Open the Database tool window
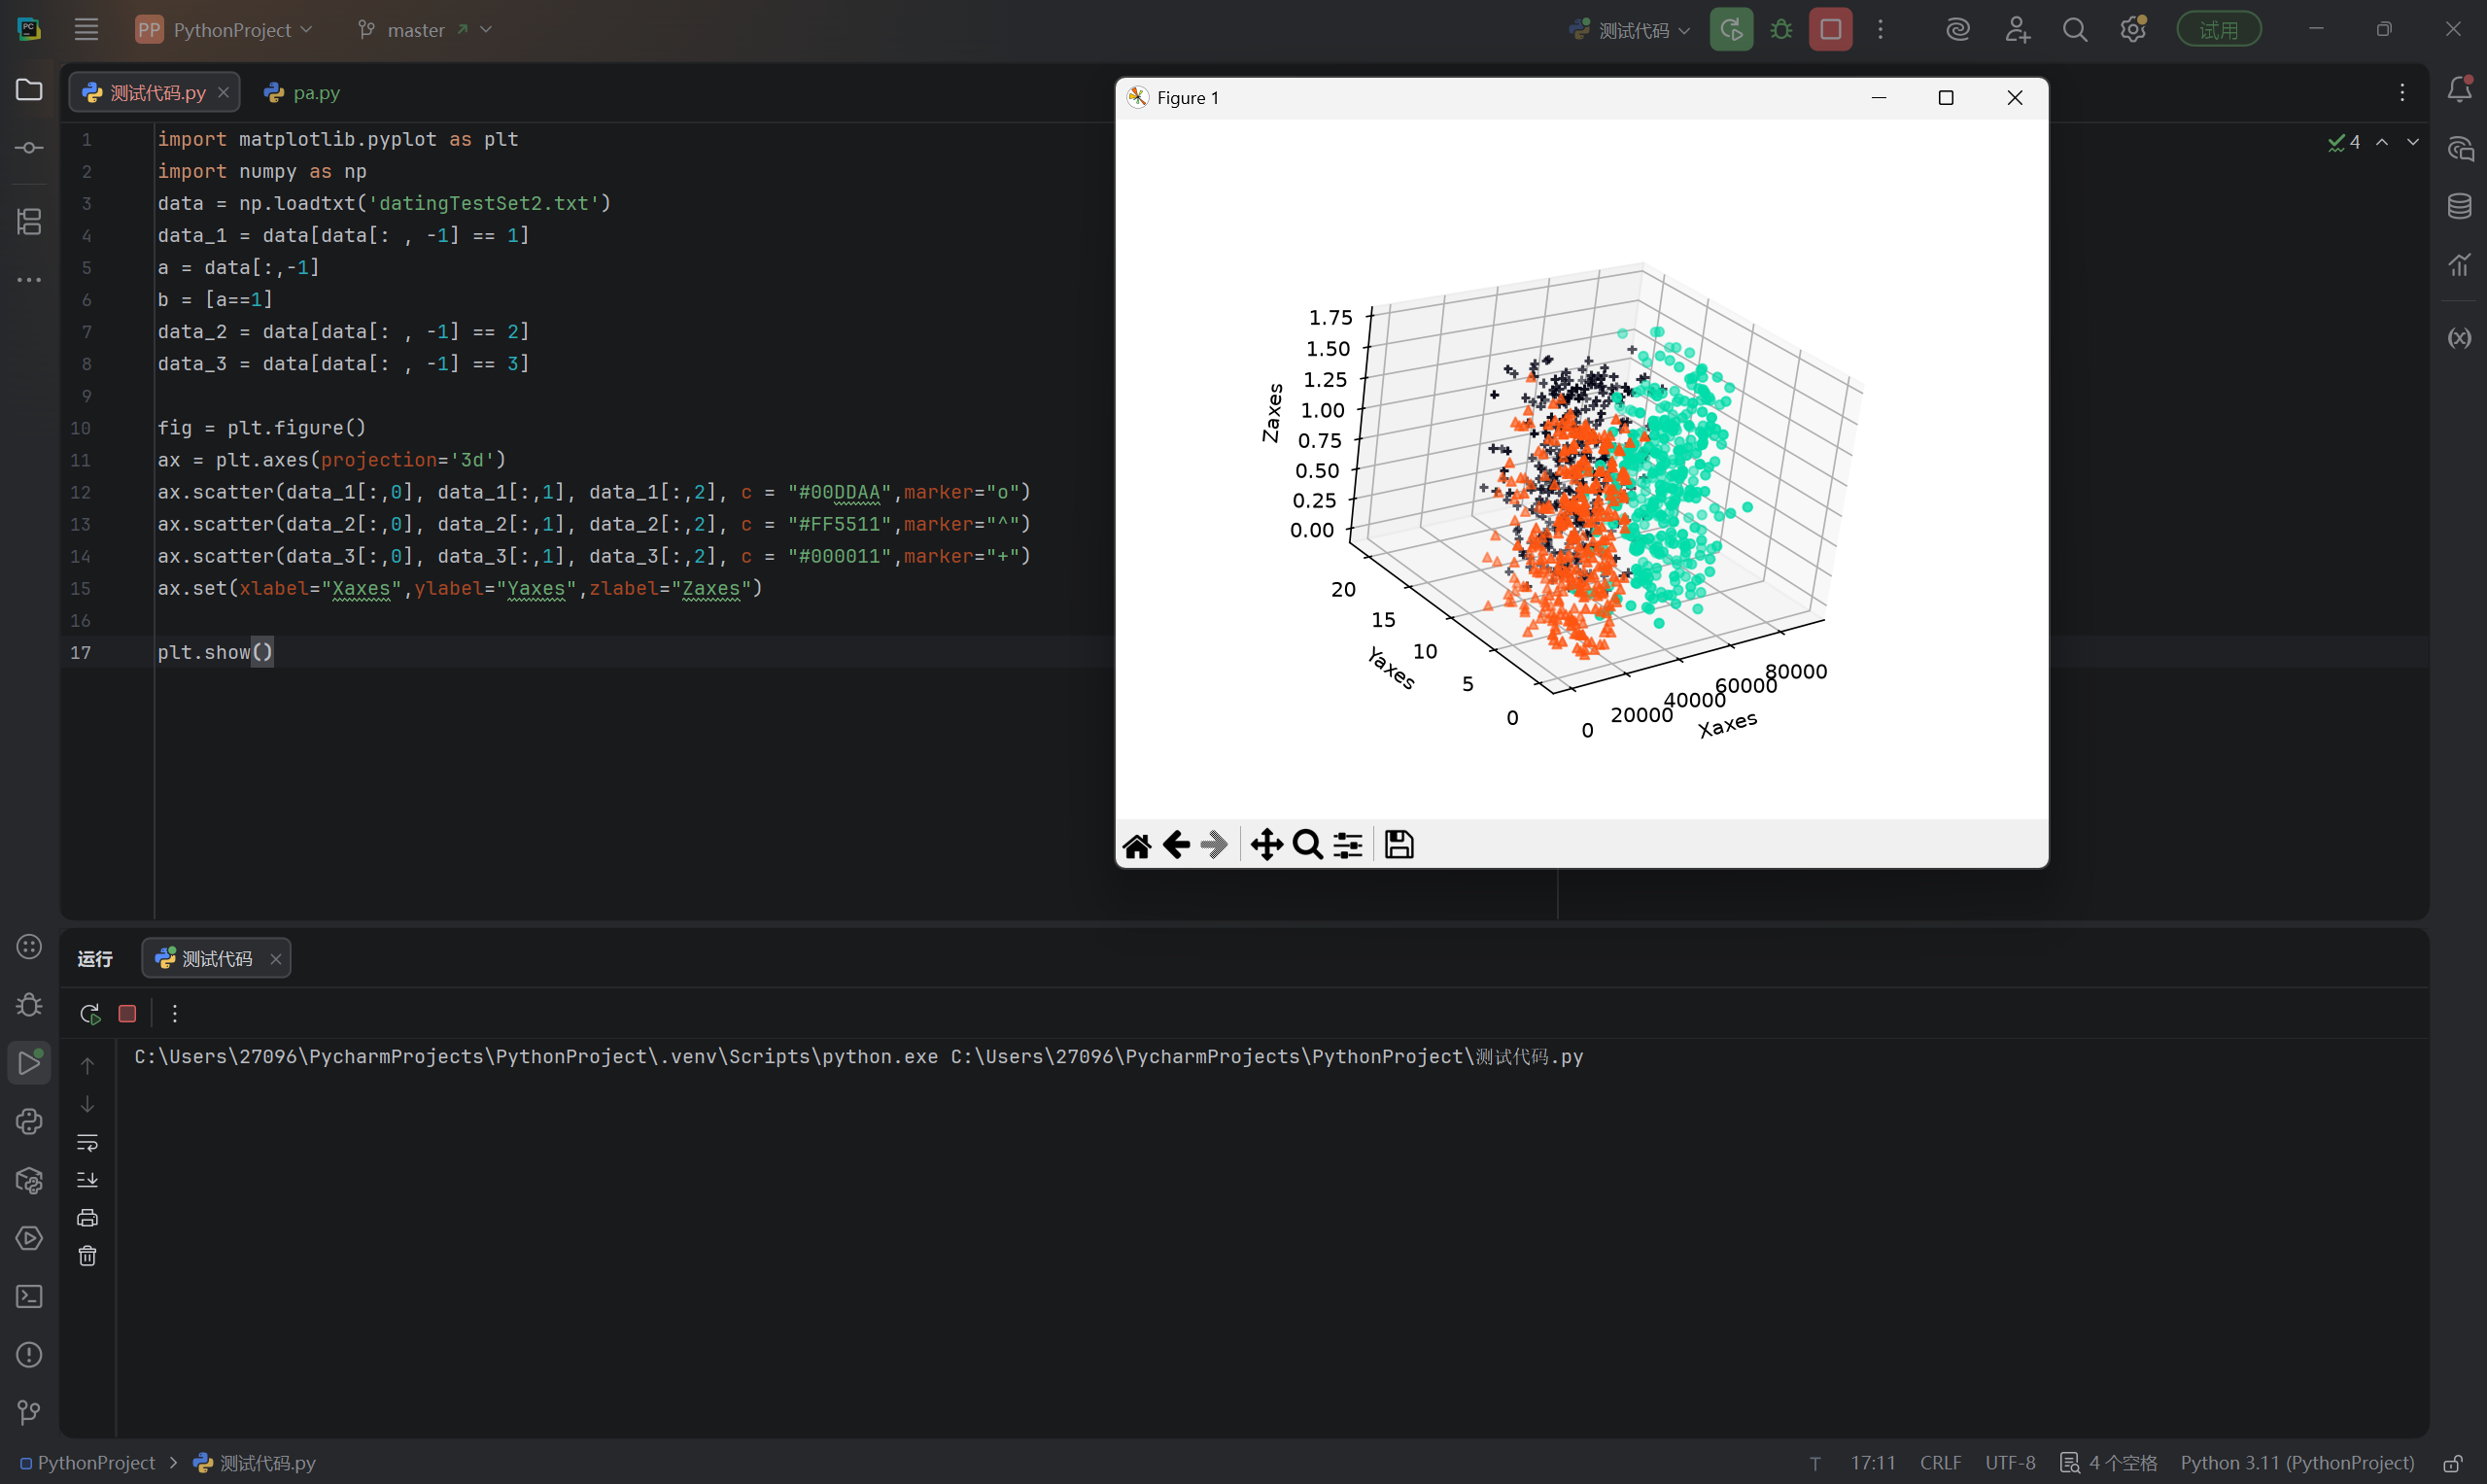The height and width of the screenshot is (1484, 2487). [2459, 207]
